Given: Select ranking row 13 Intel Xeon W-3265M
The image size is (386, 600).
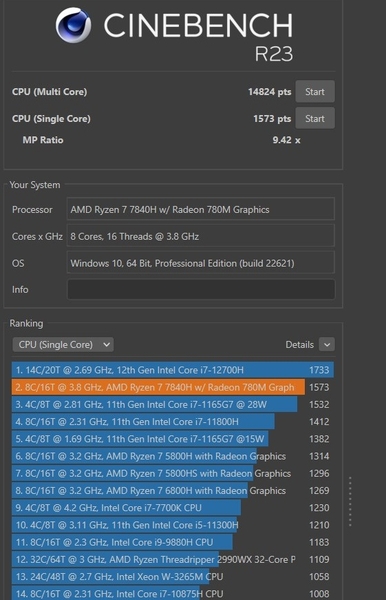Looking at the screenshot, I should 173,577.
